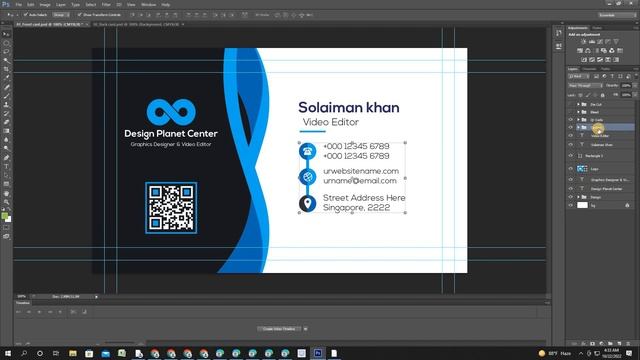The width and height of the screenshot is (640, 360).
Task: Set the foreground color swatch
Action: [x=4, y=216]
